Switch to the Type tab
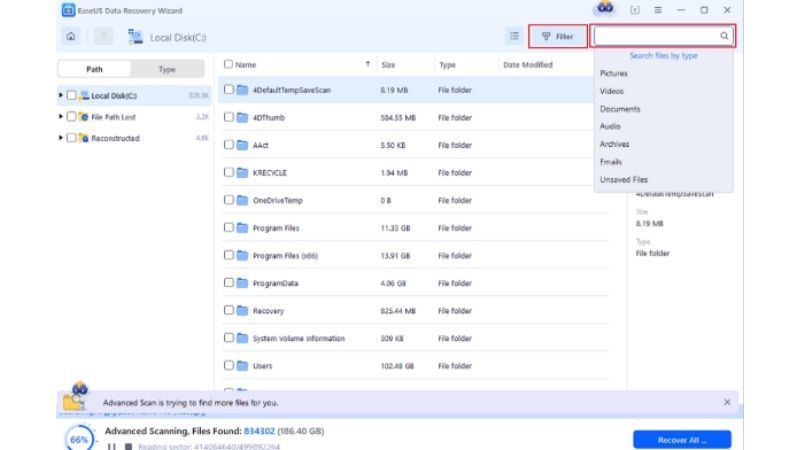 167,69
